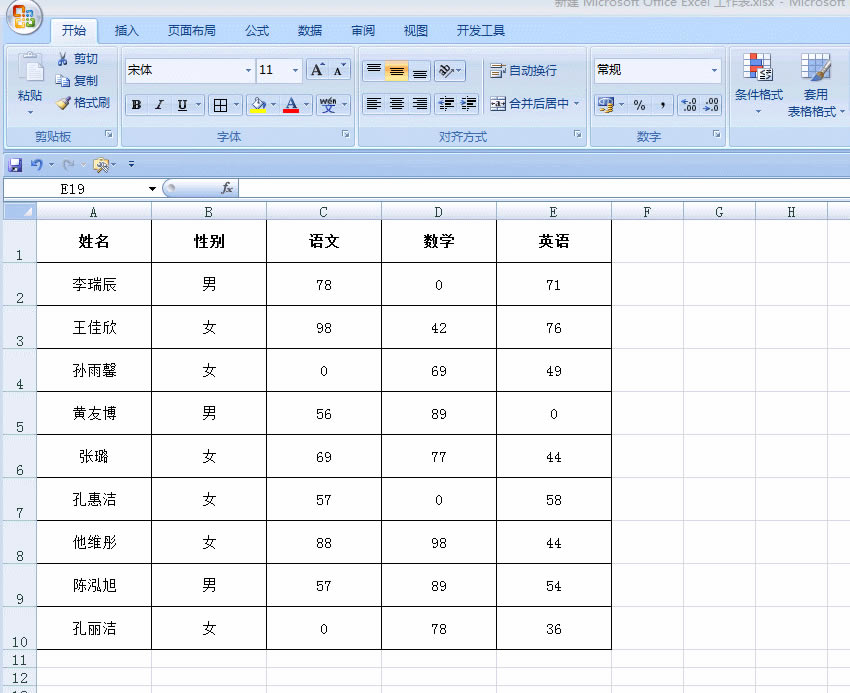Expand border style dropdown arrow
This screenshot has height=693, width=850.
pos(236,105)
